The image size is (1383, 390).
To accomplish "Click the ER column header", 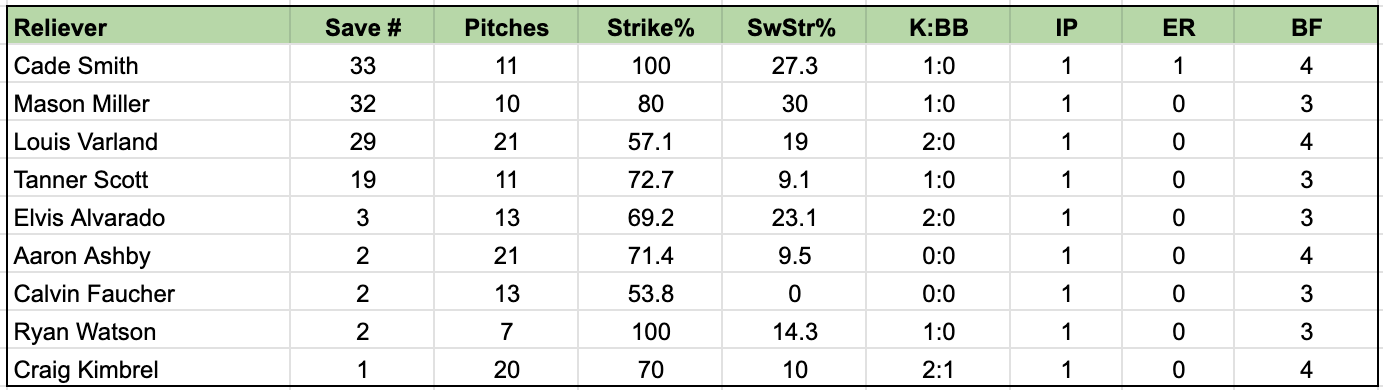I will (1179, 27).
